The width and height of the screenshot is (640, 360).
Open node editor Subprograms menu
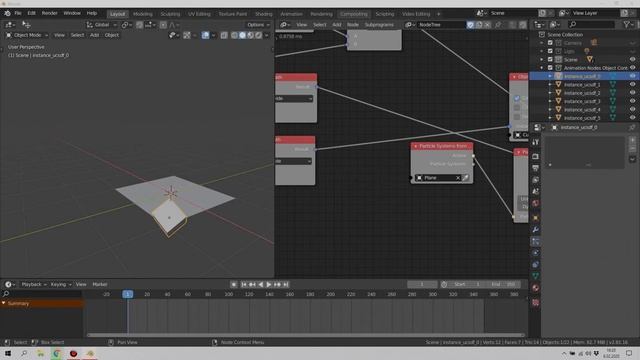pyautogui.click(x=379, y=25)
